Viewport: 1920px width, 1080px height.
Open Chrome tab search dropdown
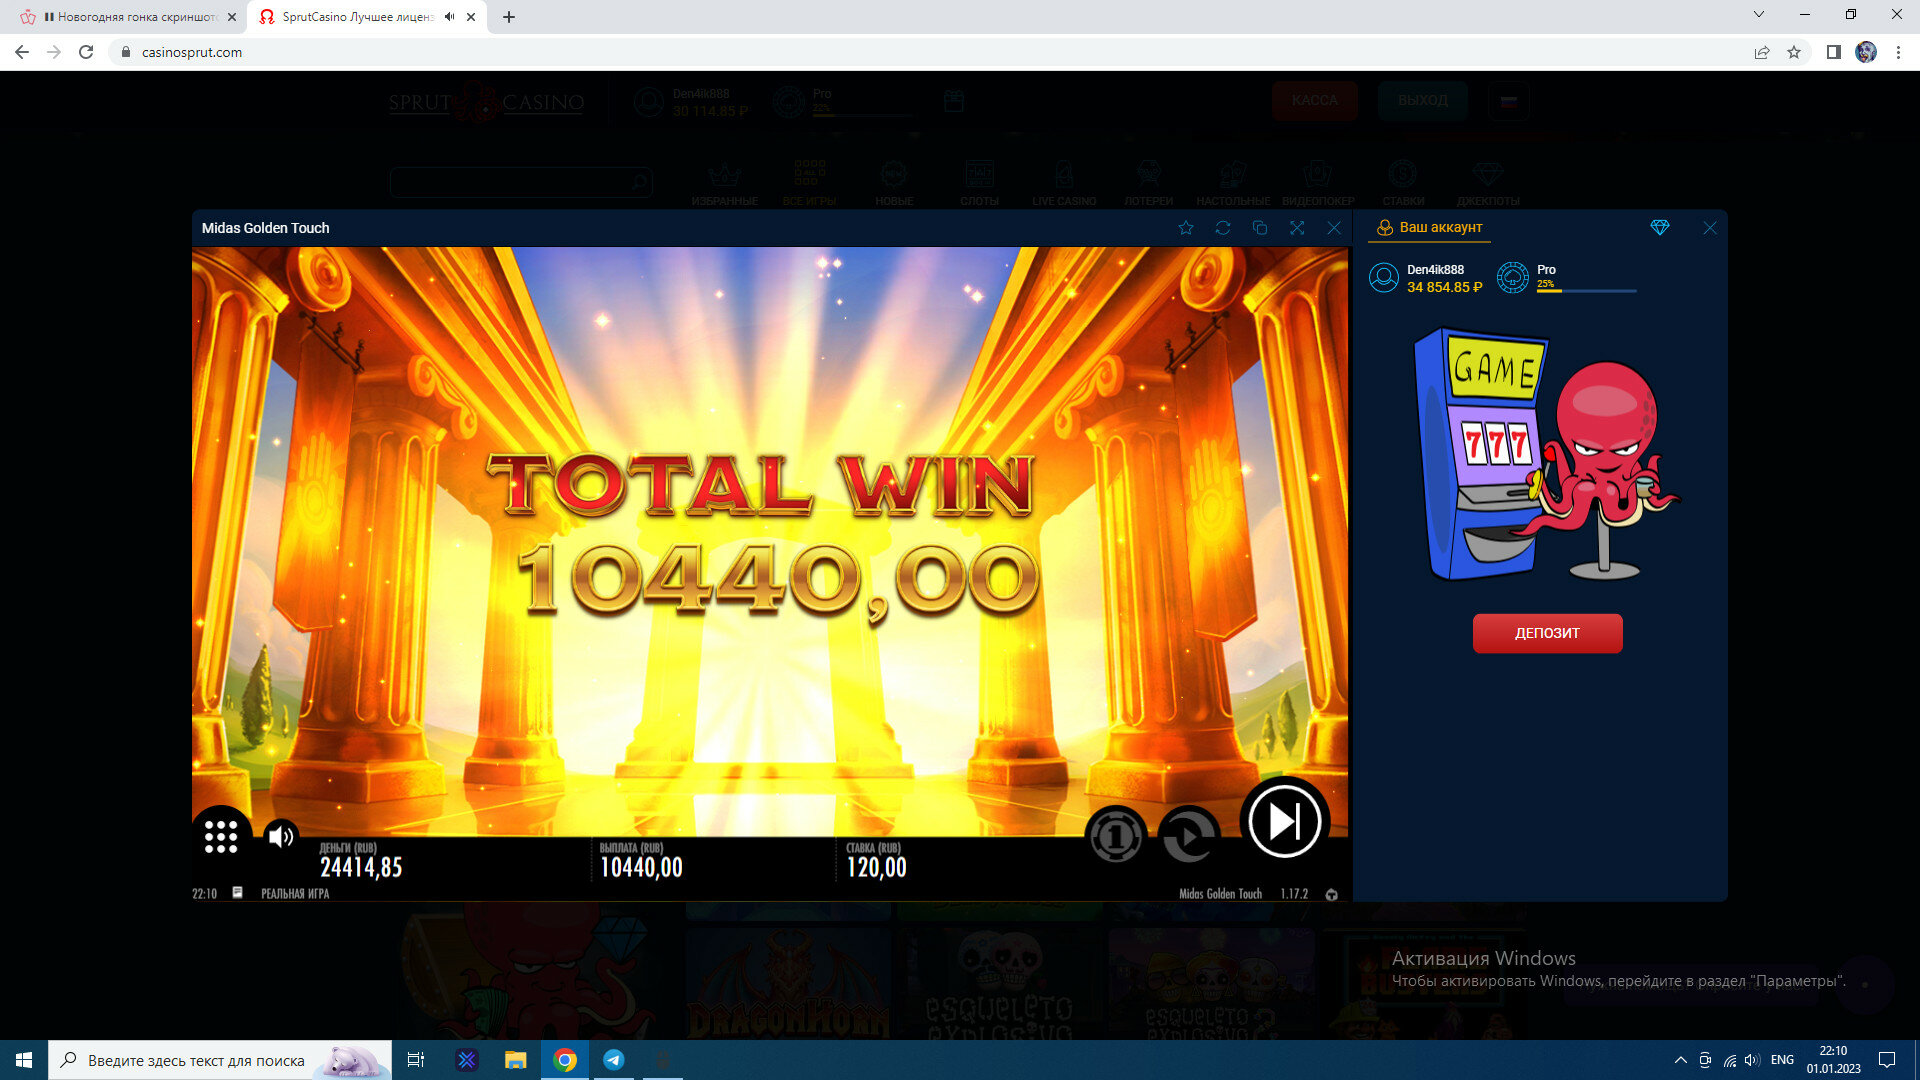point(1759,15)
